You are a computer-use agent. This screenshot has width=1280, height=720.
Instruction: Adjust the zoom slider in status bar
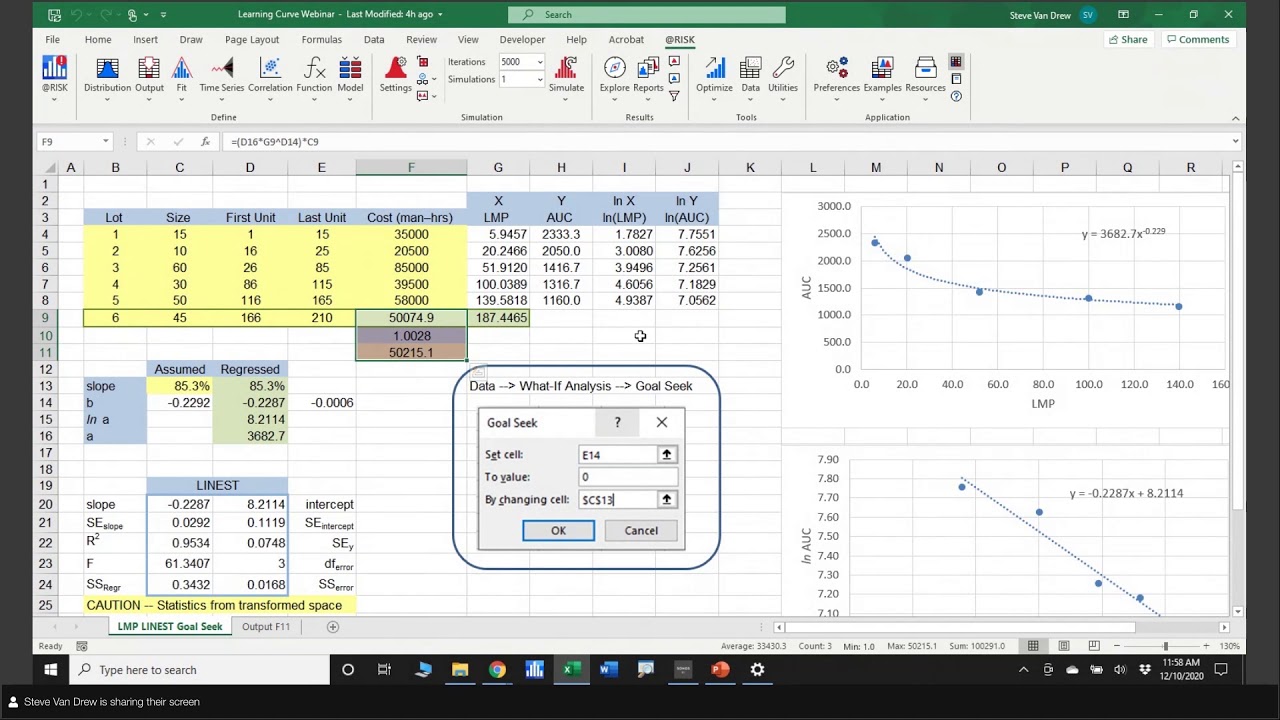click(1165, 646)
